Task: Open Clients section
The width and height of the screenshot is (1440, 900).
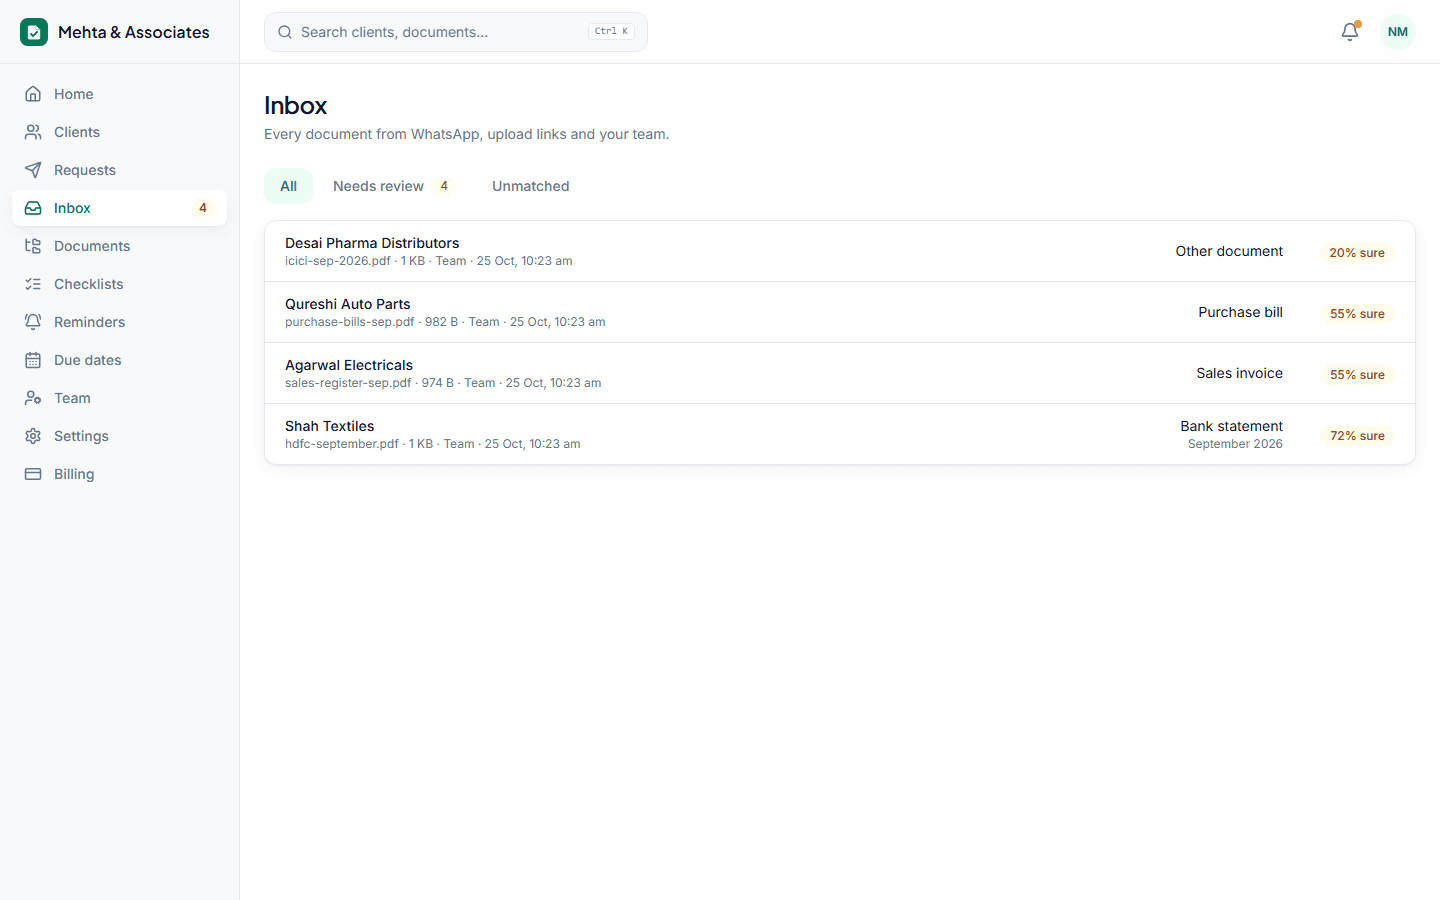Action: coord(120,132)
